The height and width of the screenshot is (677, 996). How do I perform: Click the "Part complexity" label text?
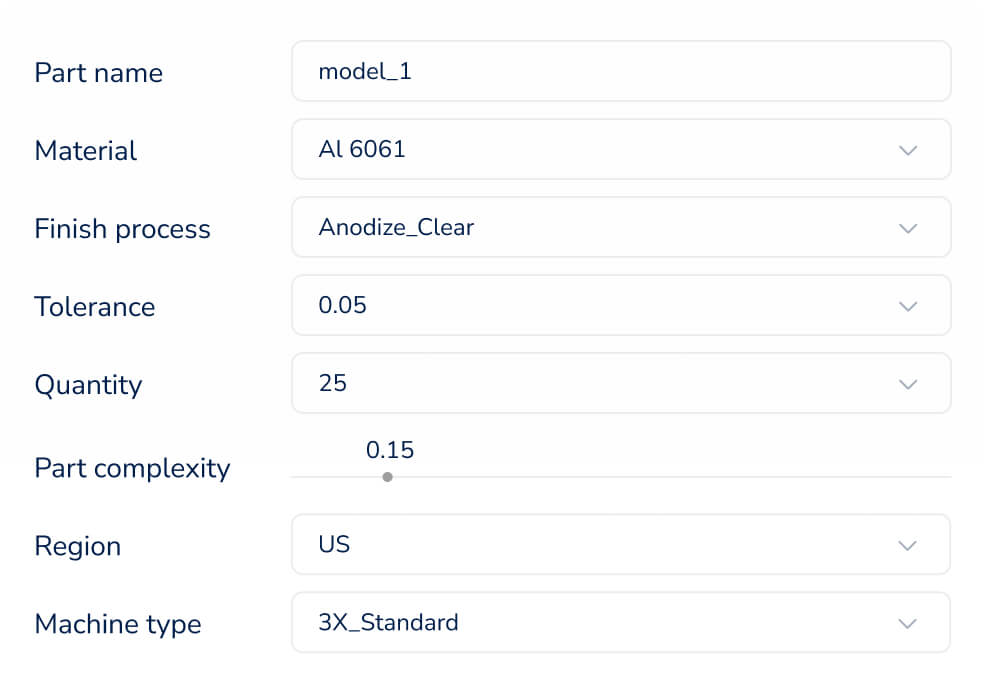[132, 468]
